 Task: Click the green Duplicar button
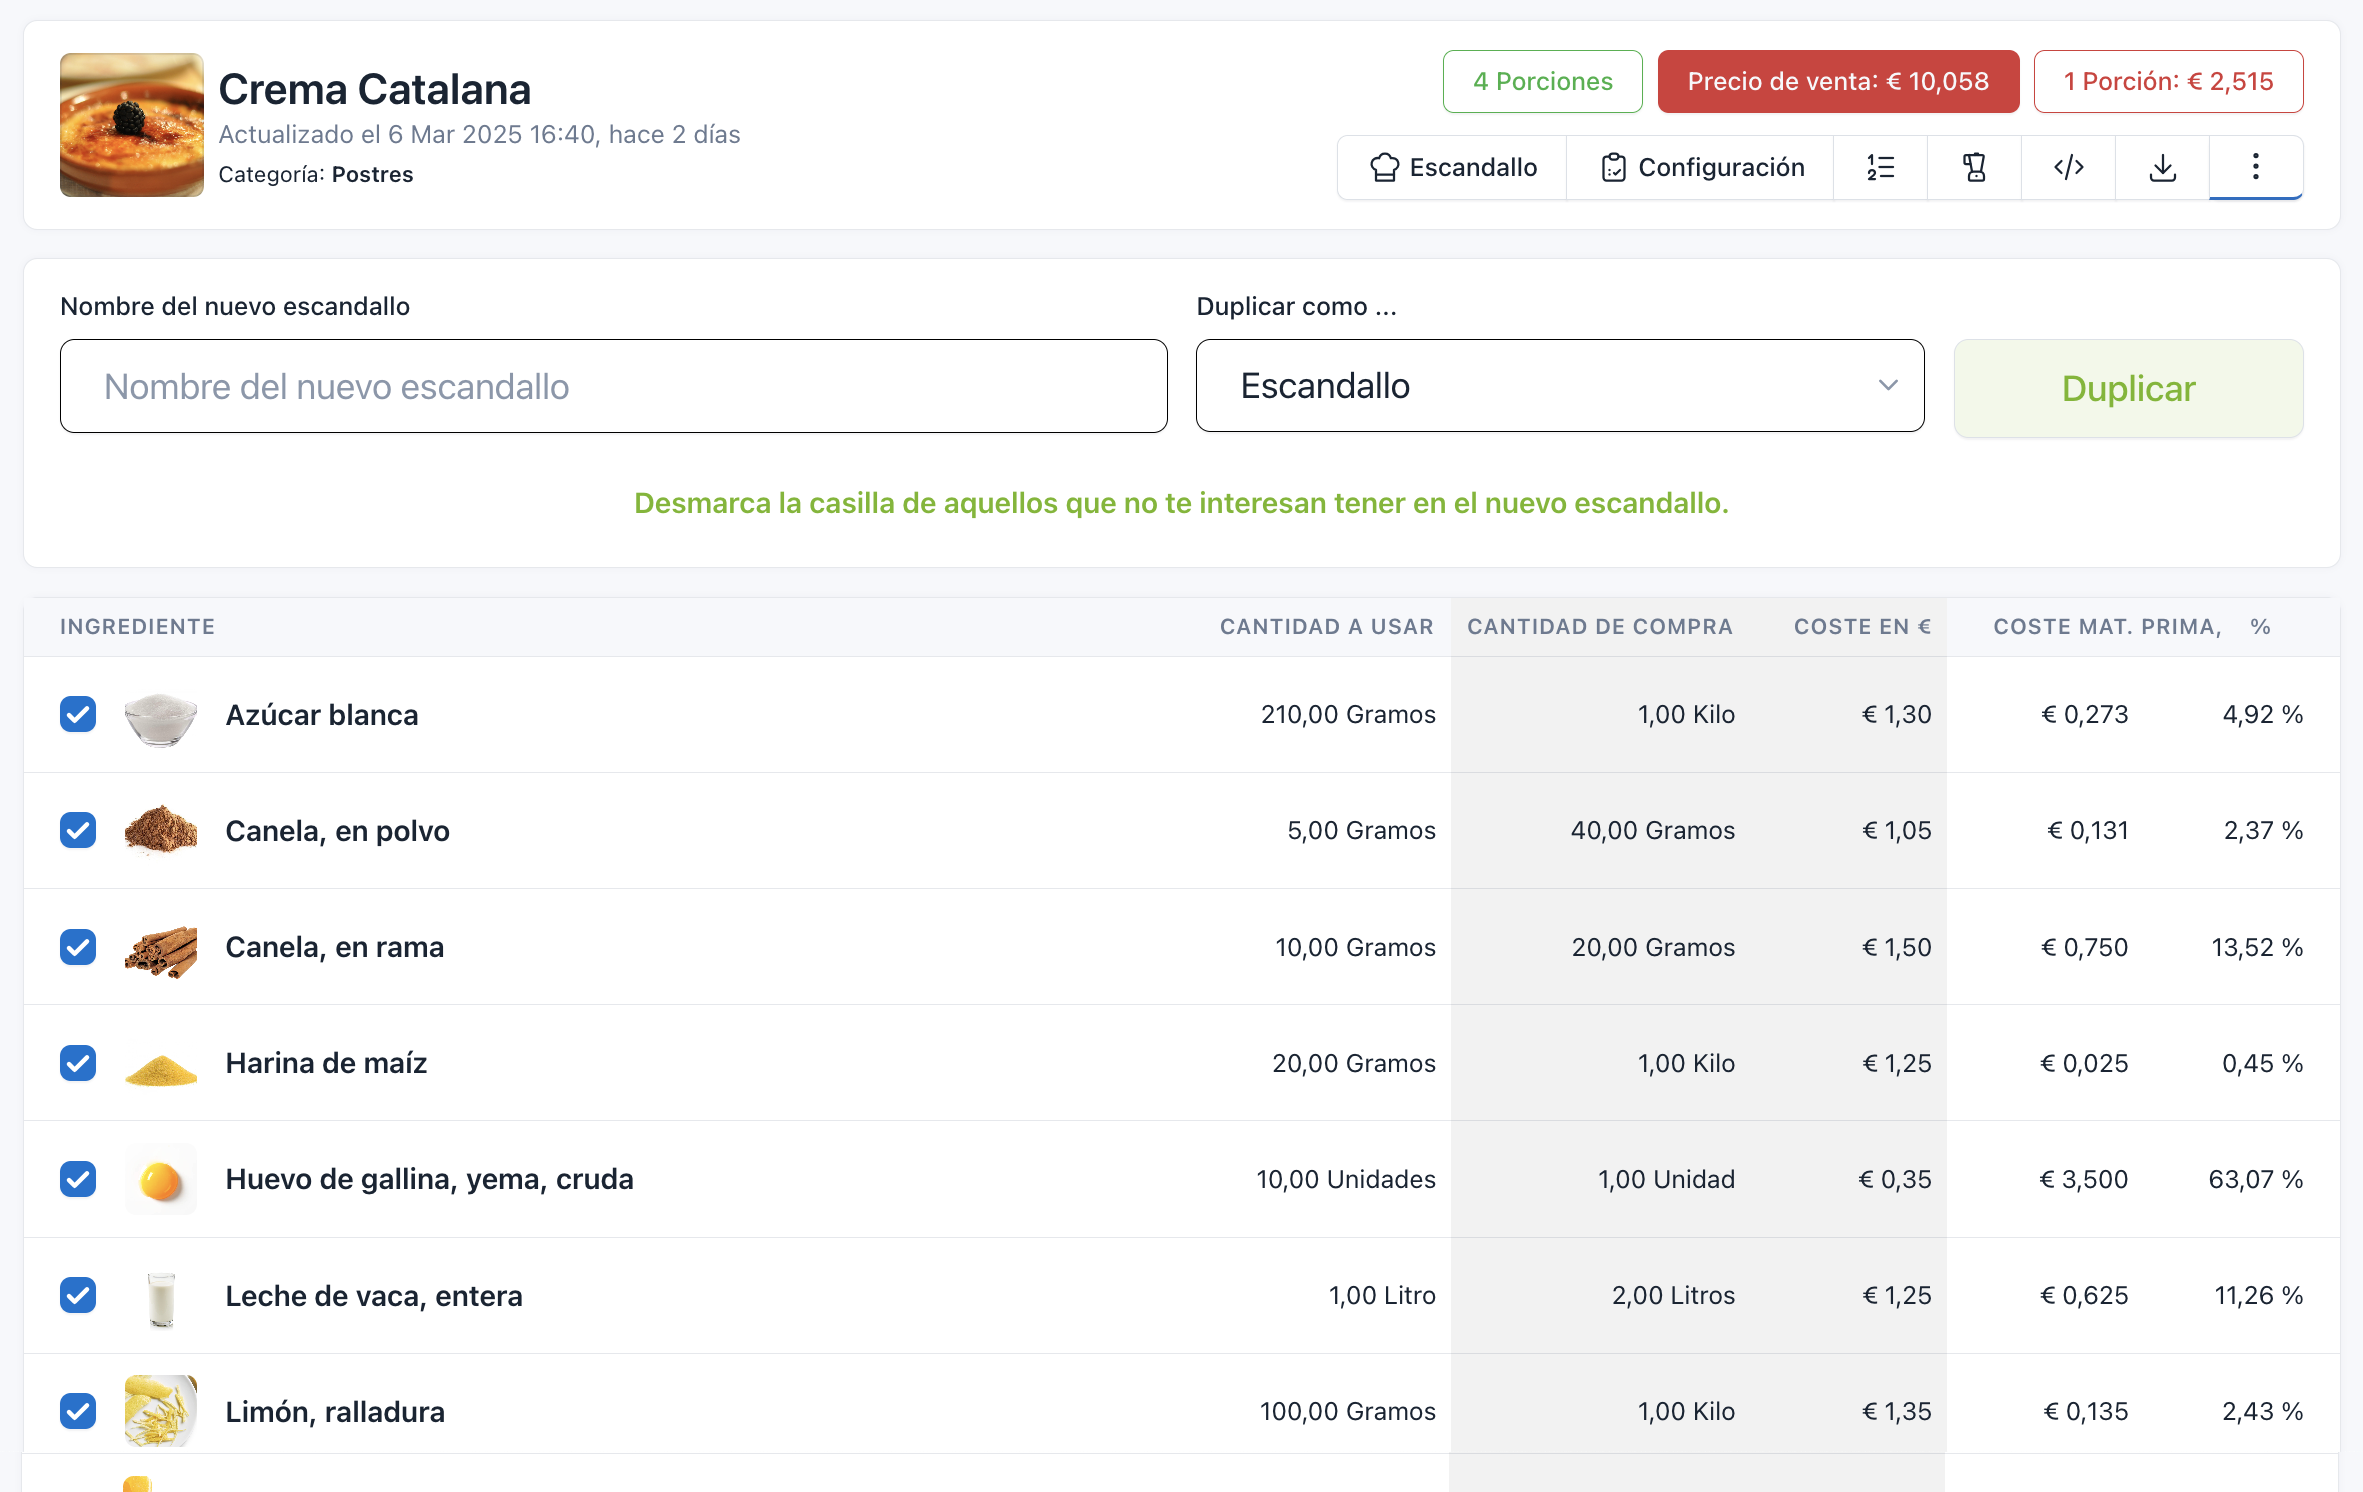coord(2128,388)
